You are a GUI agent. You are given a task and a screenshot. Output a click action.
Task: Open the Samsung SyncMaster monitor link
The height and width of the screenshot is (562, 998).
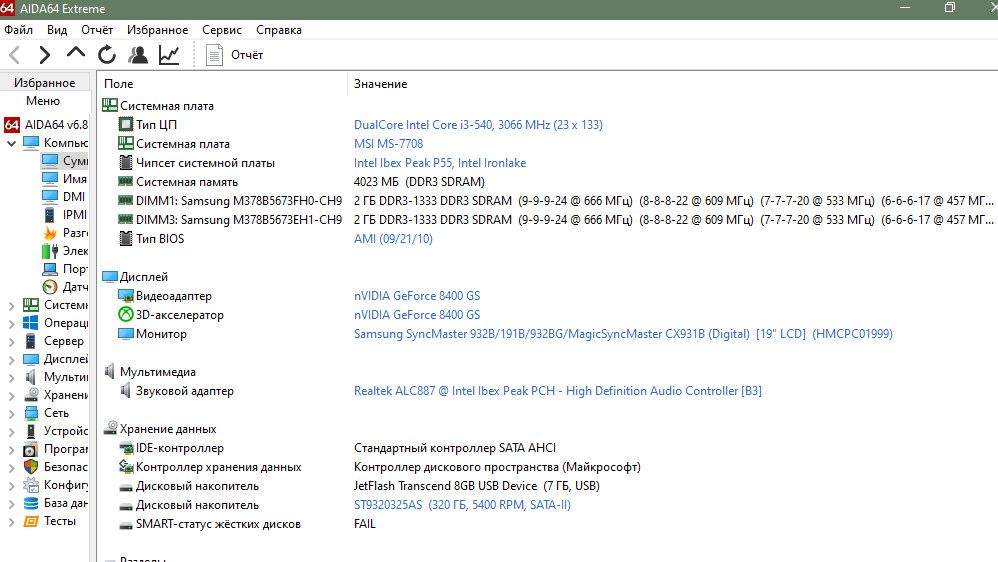pyautogui.click(x=623, y=334)
